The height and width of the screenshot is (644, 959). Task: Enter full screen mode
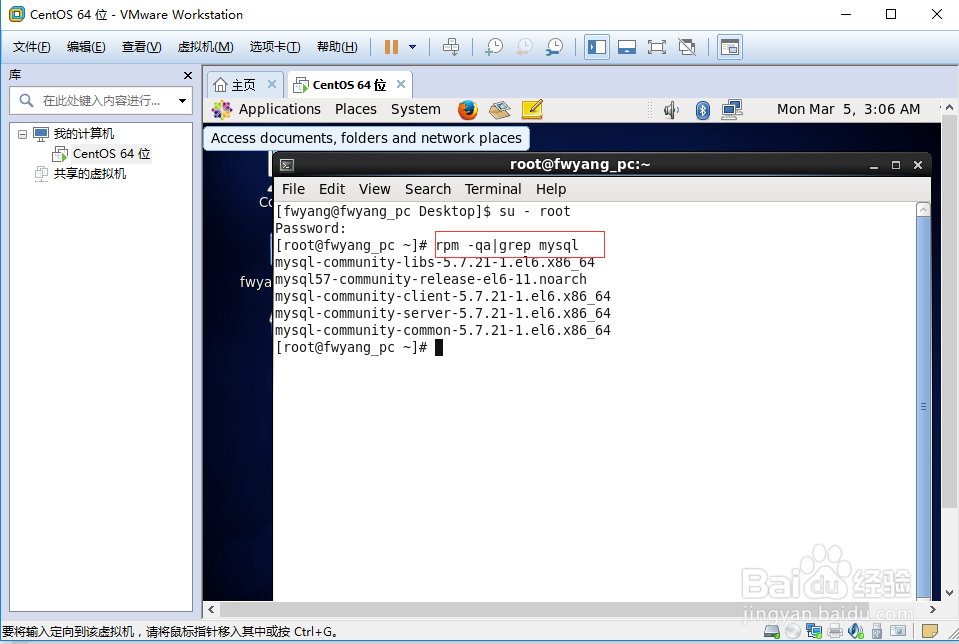point(657,47)
